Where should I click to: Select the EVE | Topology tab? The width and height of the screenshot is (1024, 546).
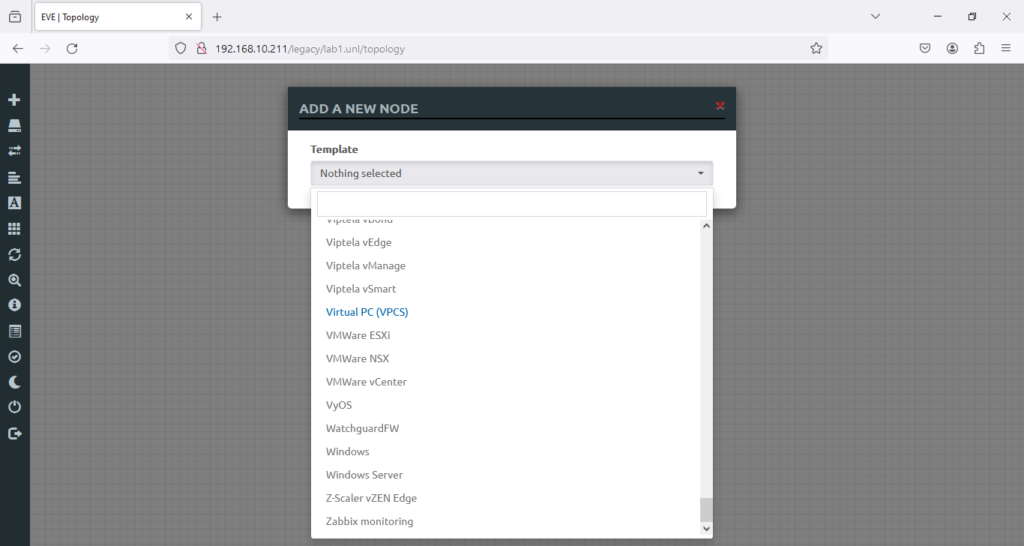pos(118,17)
